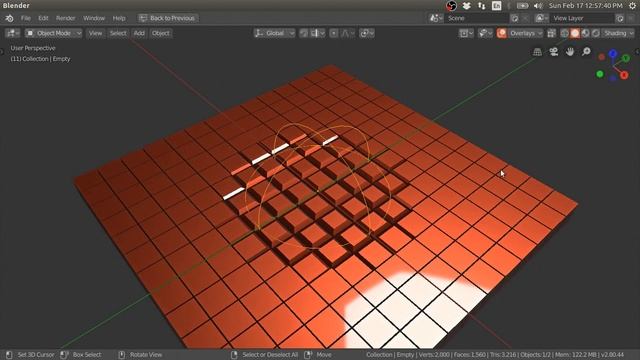640x360 pixels.
Task: Switch to LookDev shading mode
Action: [585, 33]
